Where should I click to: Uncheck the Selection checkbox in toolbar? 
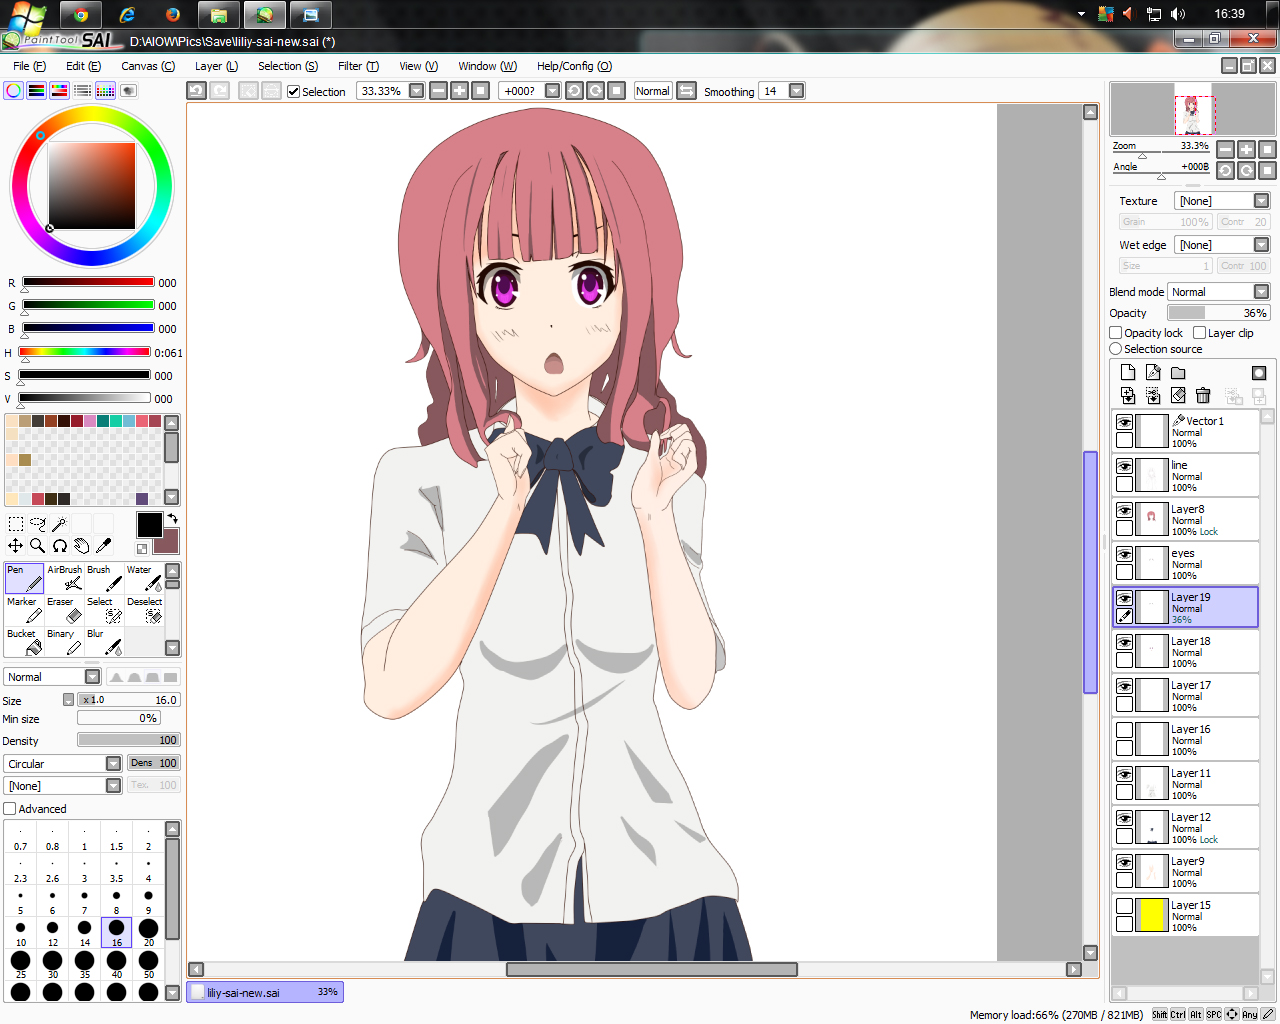[293, 91]
